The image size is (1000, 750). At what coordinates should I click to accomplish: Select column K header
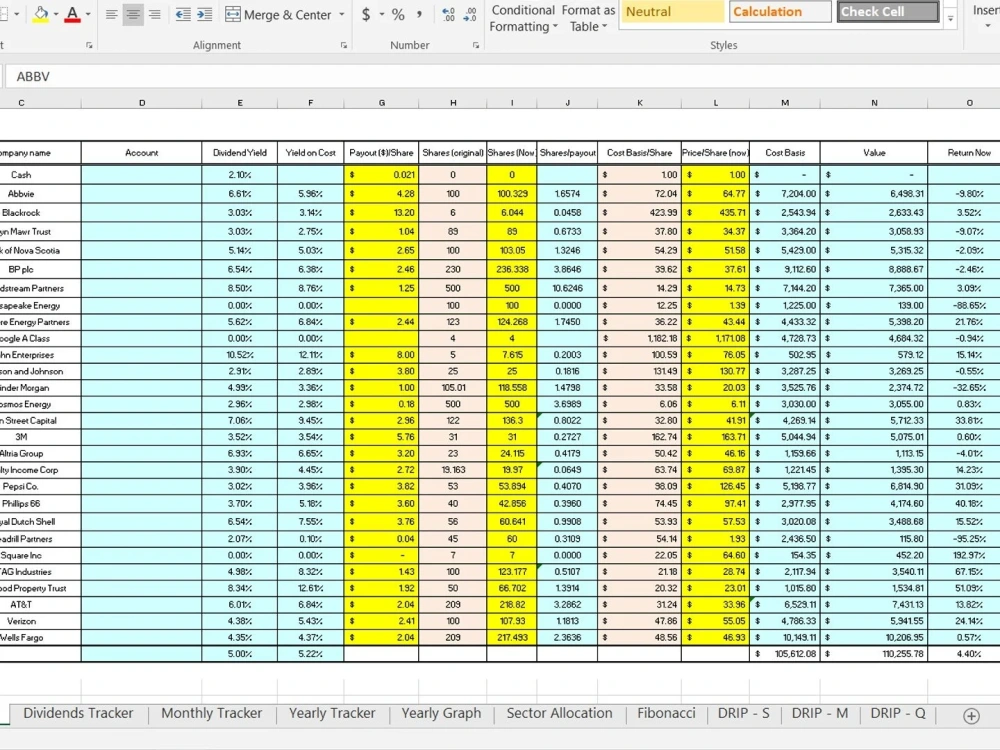tap(640, 103)
